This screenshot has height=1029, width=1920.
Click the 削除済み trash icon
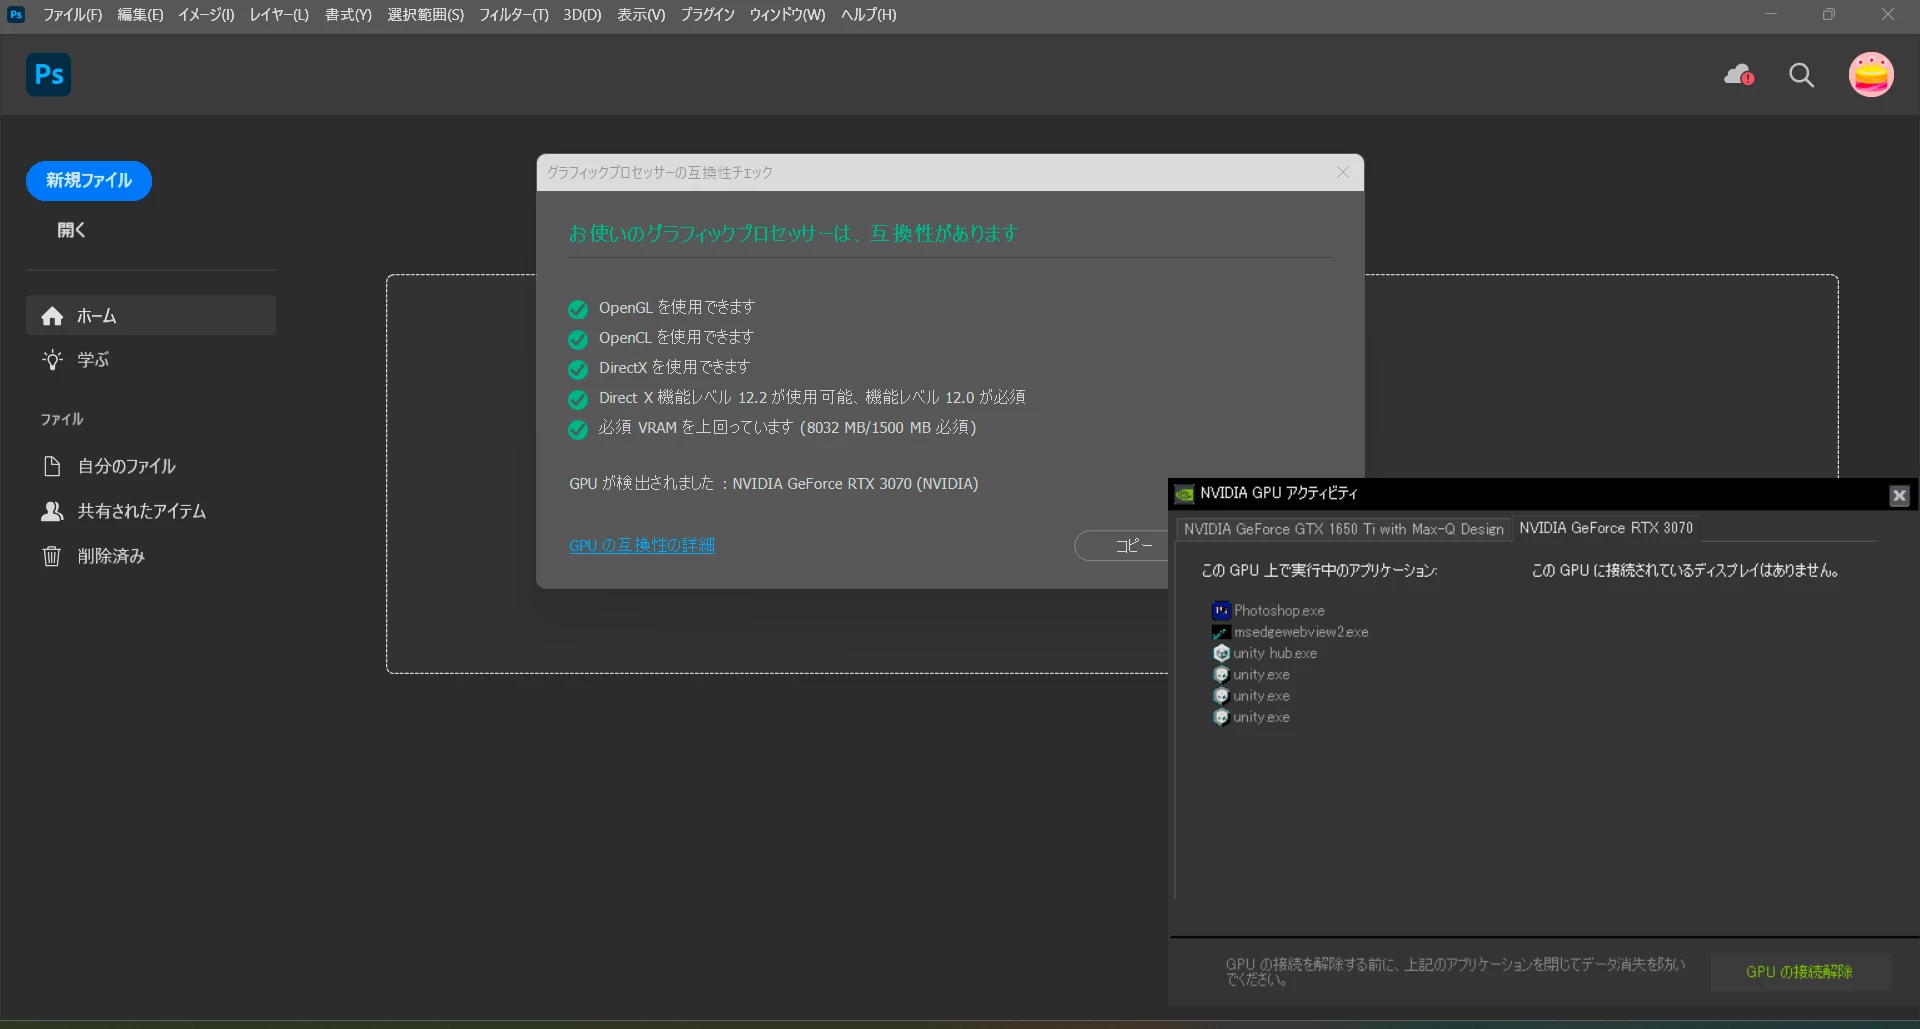point(52,556)
